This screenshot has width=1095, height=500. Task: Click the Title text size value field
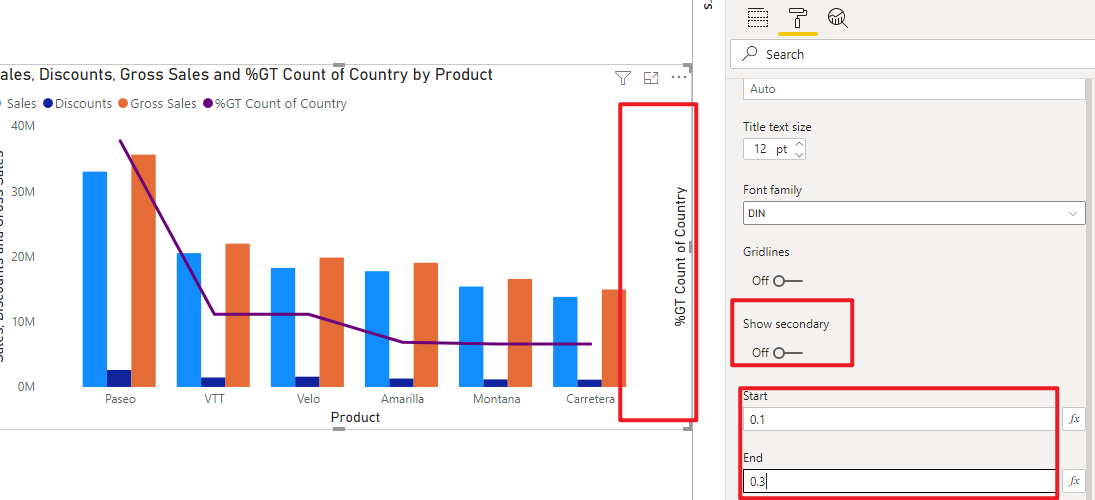766,149
